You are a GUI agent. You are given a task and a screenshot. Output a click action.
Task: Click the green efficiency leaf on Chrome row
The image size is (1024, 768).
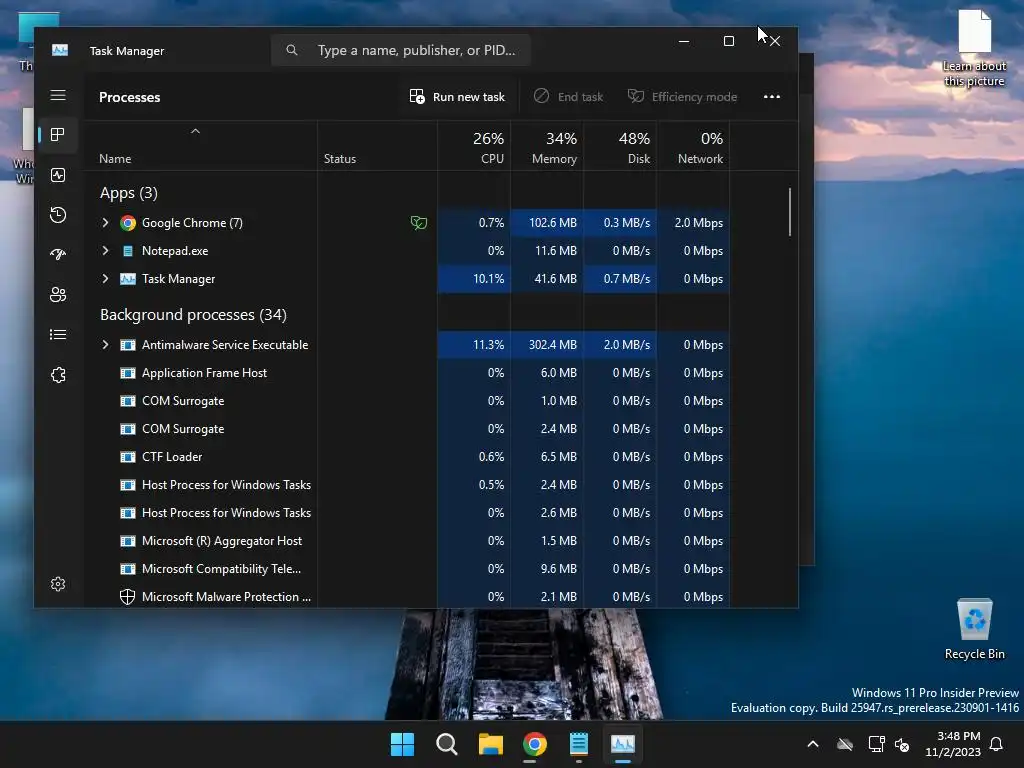(419, 223)
